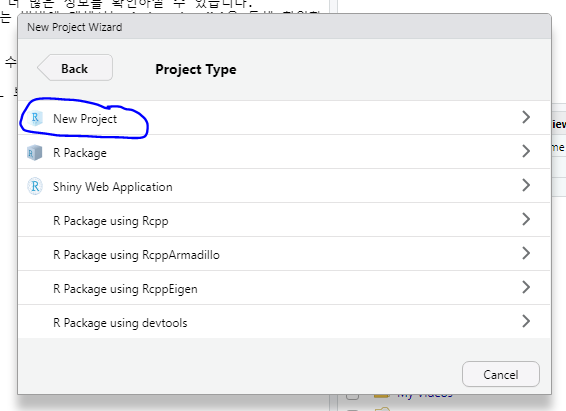Click the New Project Wizard title bar
Screen dimensions: 566x411
tap(284, 27)
